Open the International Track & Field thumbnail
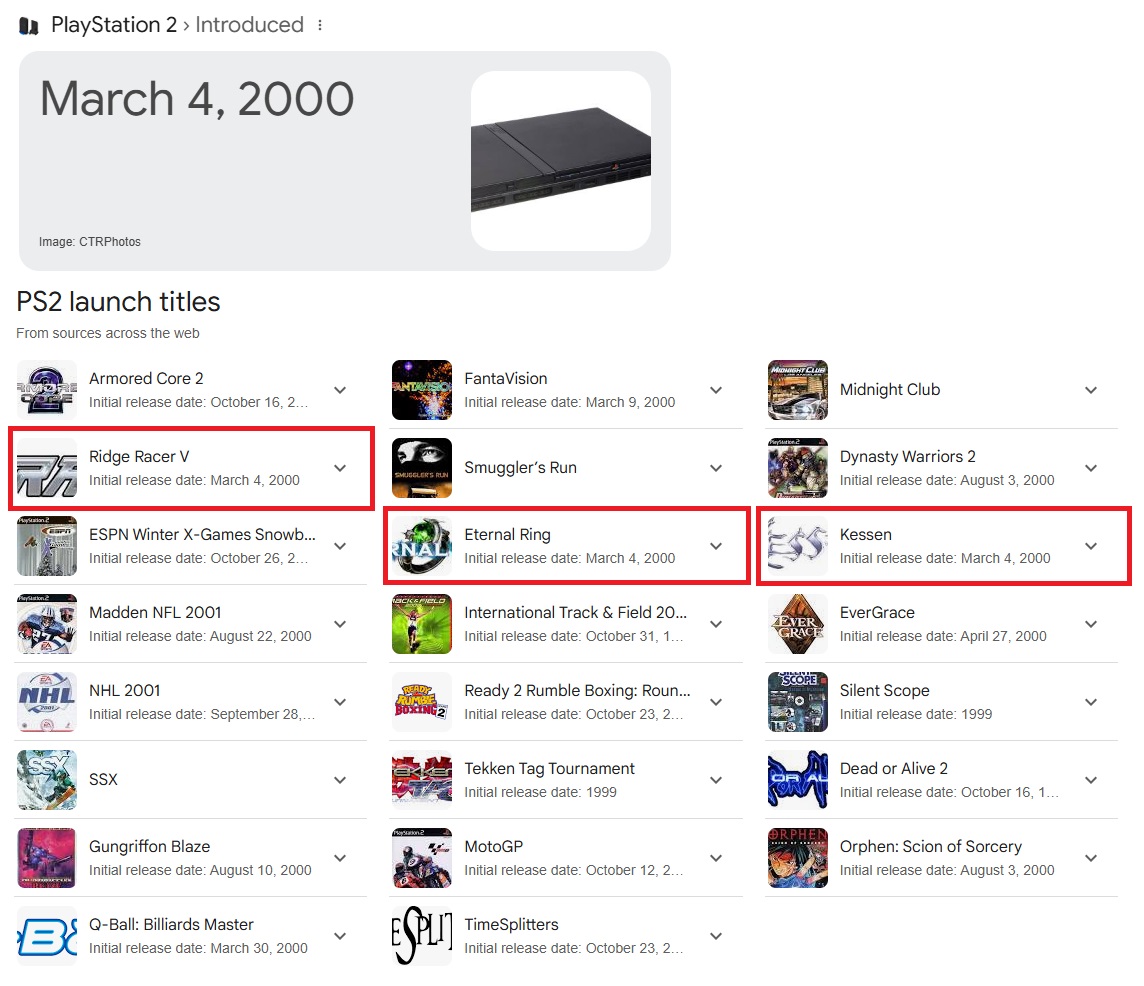The height and width of the screenshot is (986, 1144). pos(422,624)
